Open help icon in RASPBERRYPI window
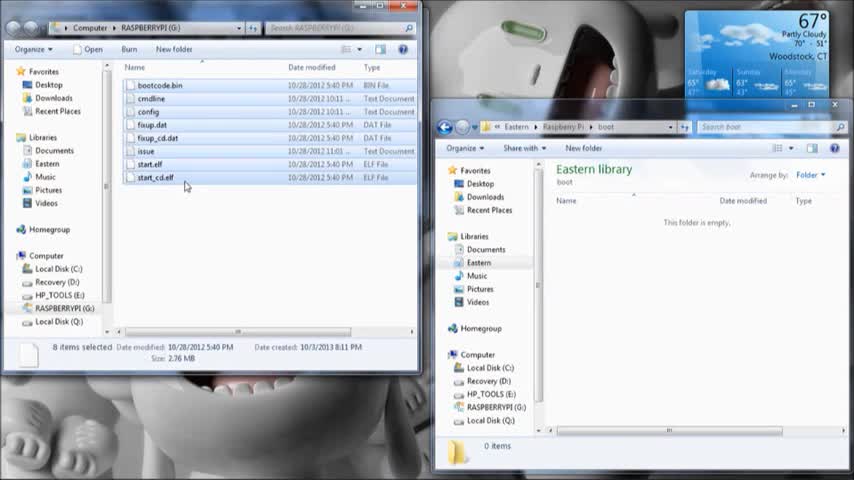Screen dimensions: 854x480 pyautogui.click(x=403, y=50)
